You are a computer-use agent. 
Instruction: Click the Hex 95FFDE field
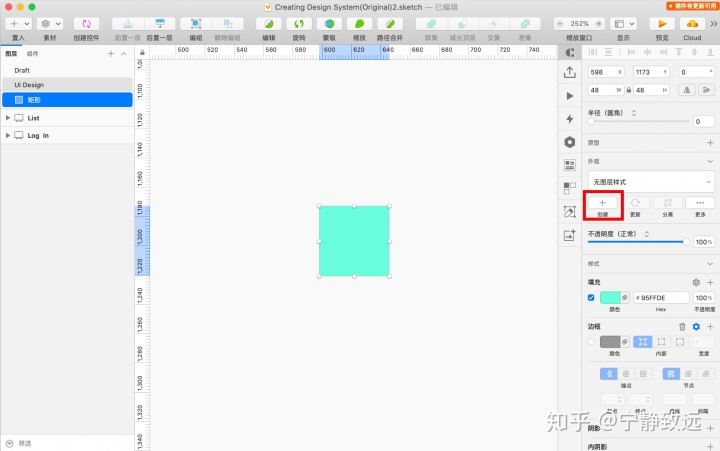pyautogui.click(x=661, y=298)
